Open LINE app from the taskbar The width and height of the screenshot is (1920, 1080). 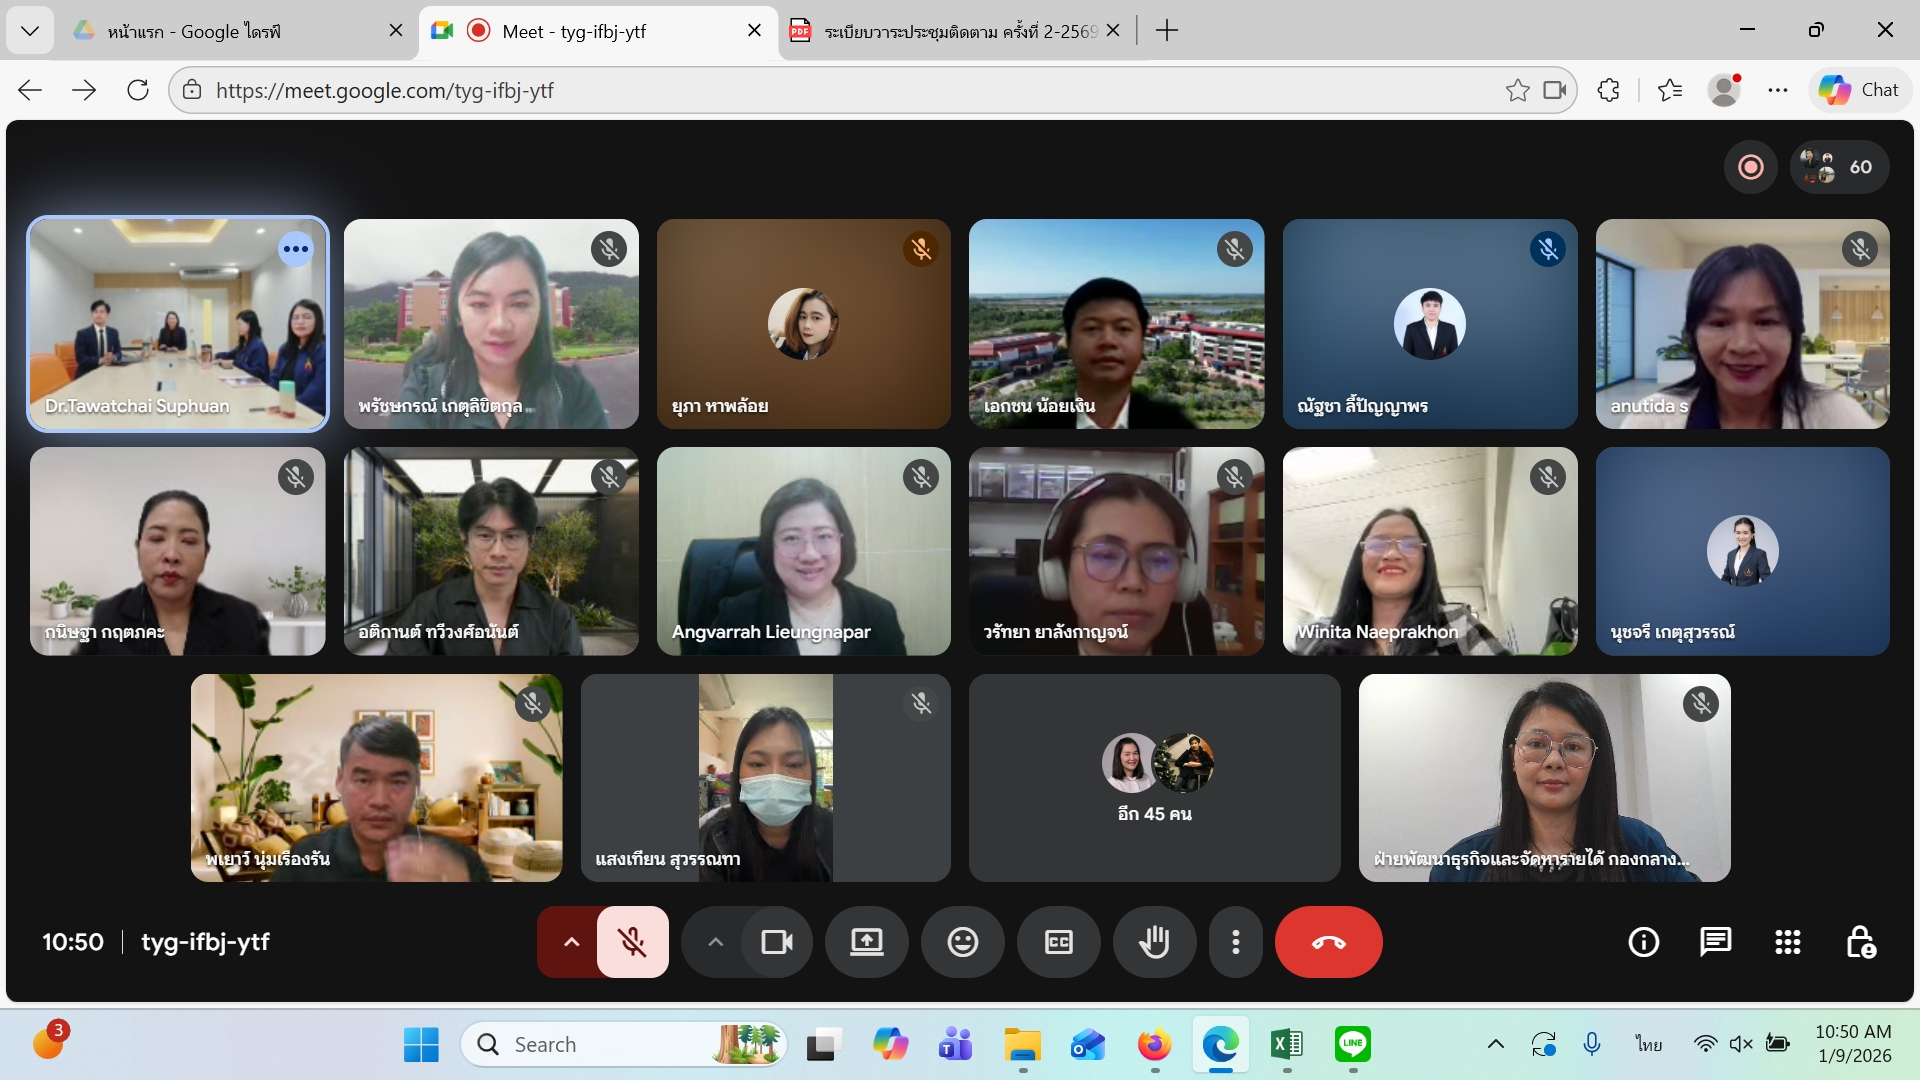1352,1045
